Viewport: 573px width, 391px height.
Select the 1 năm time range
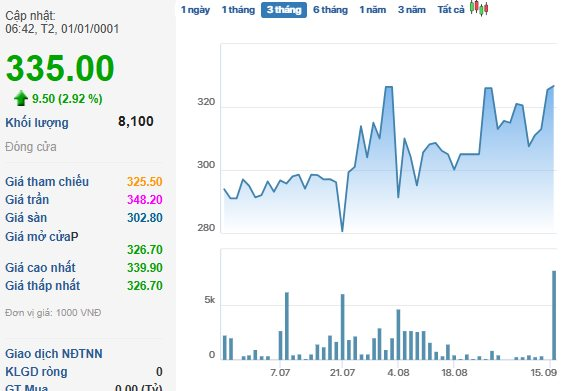click(373, 10)
